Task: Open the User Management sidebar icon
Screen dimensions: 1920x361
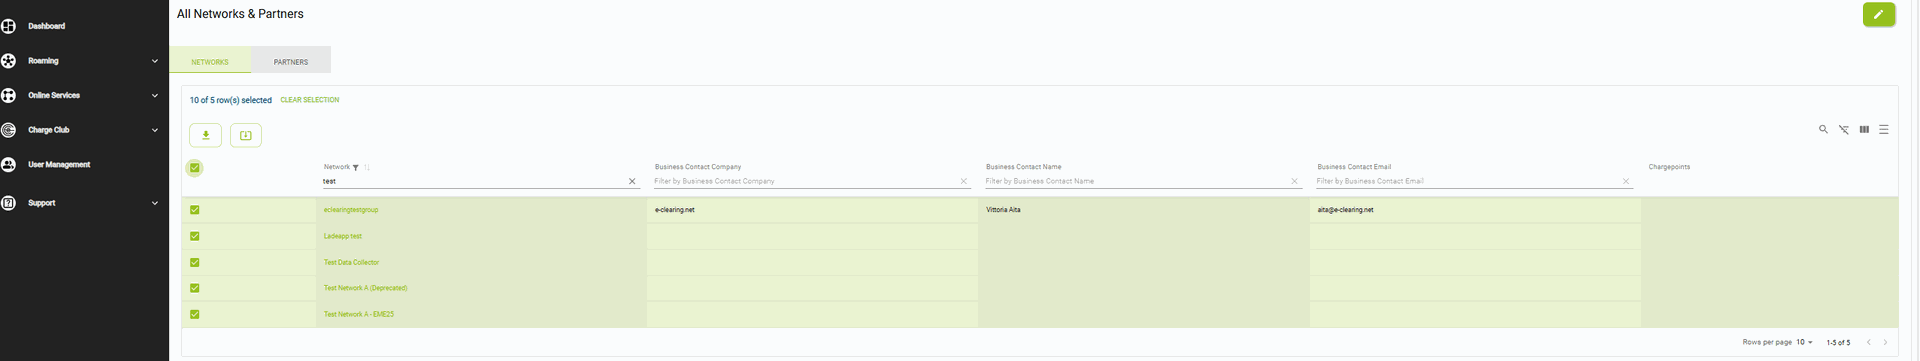Action: coord(8,165)
